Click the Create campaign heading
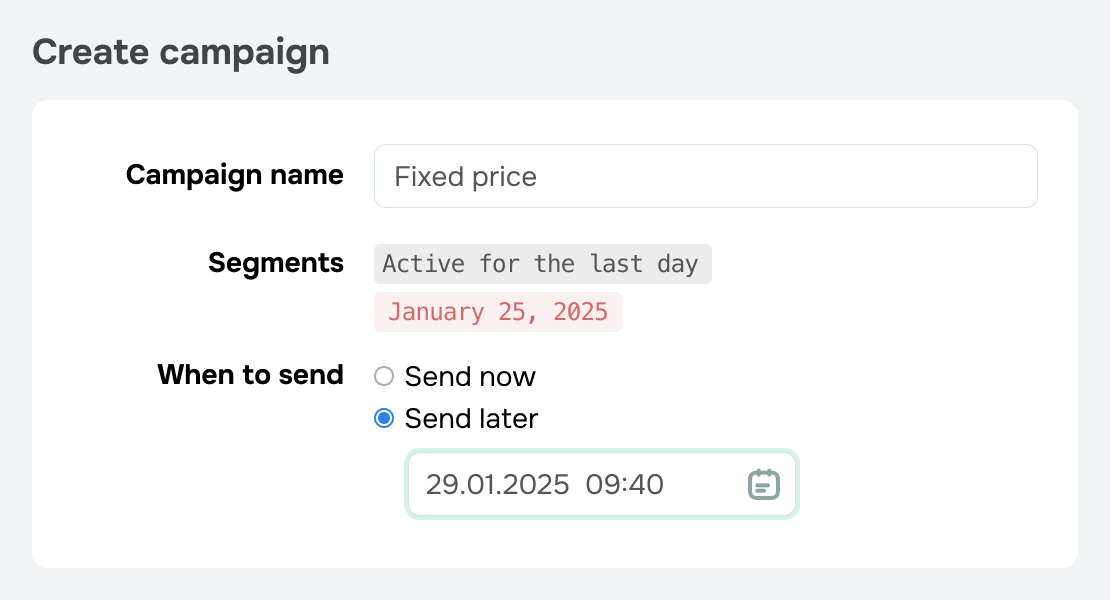The image size is (1110, 600). [181, 53]
